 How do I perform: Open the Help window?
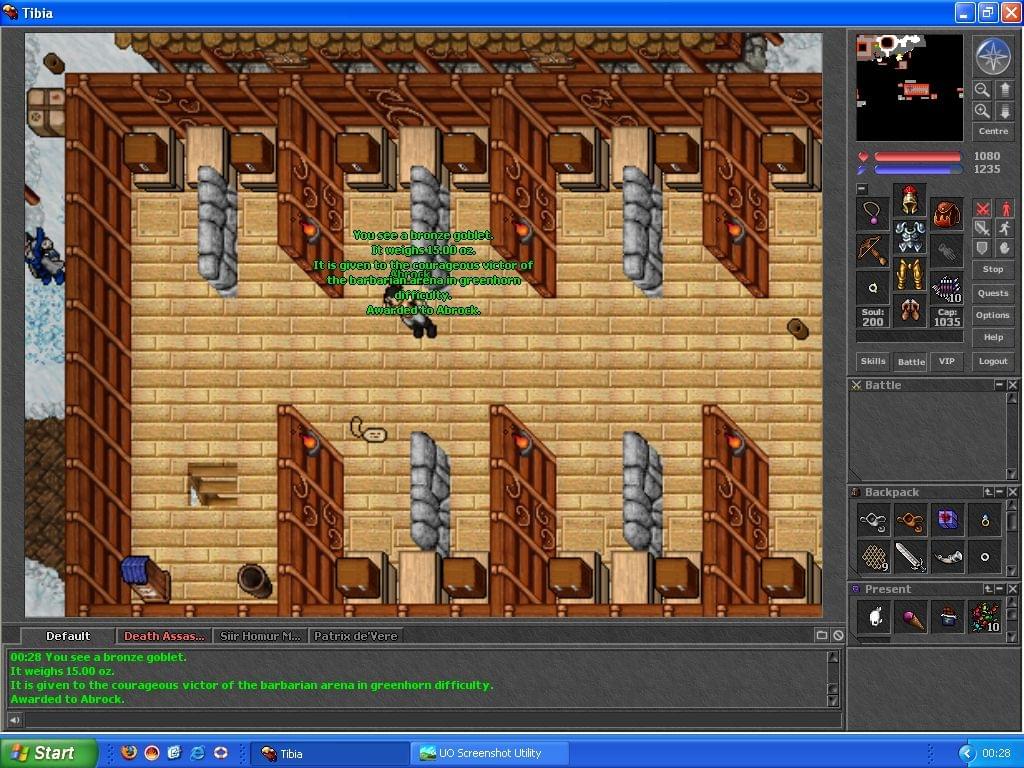click(993, 338)
